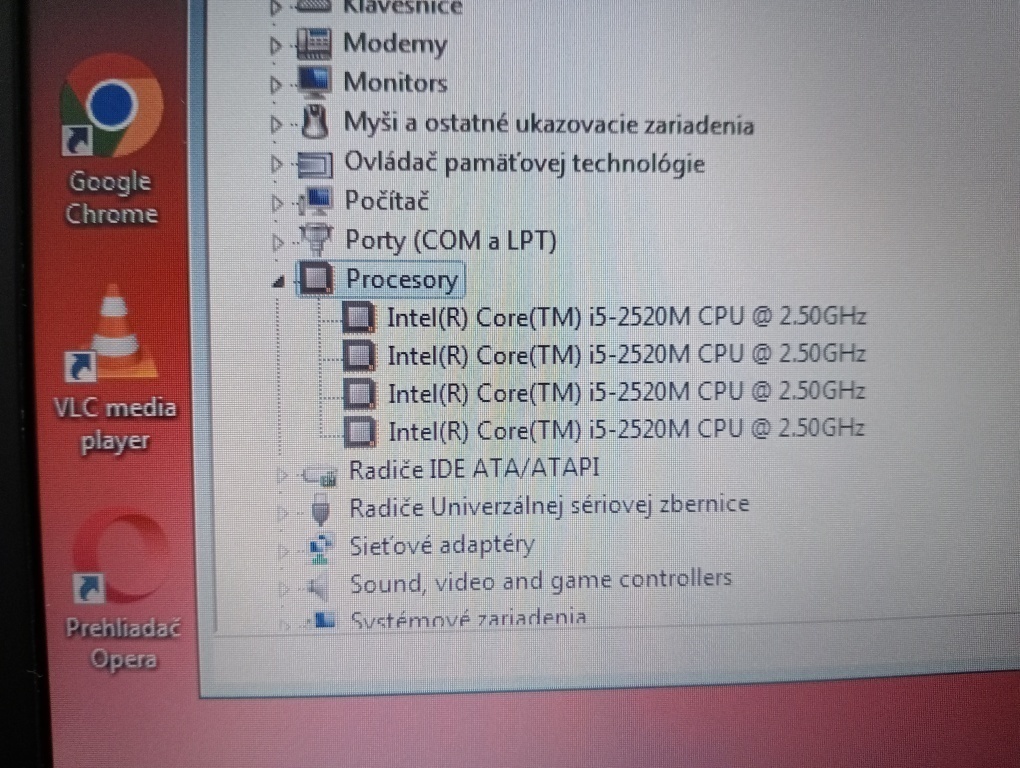The width and height of the screenshot is (1020, 768).
Task: Select Radiče Univerzálnej sériovej zbernice item
Action: [x=548, y=506]
